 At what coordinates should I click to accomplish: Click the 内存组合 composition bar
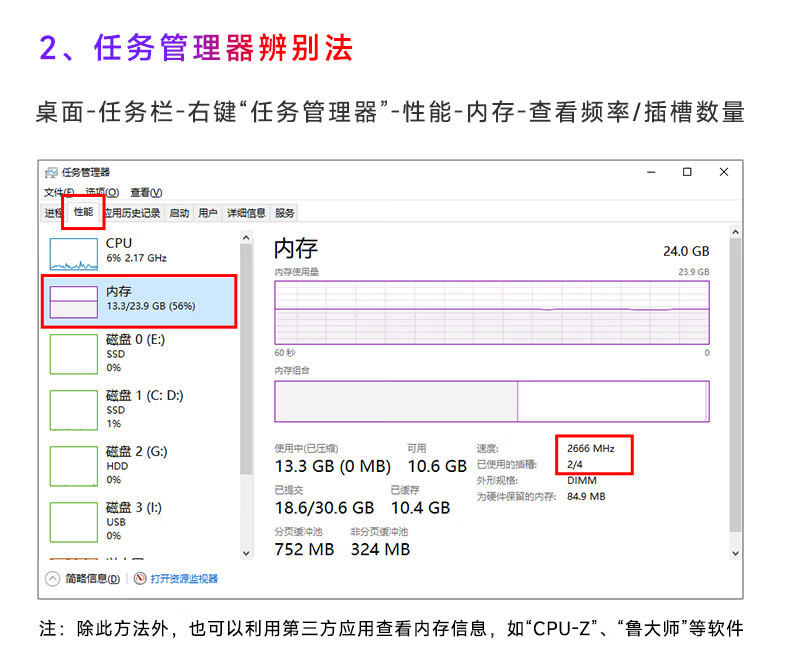click(x=492, y=401)
